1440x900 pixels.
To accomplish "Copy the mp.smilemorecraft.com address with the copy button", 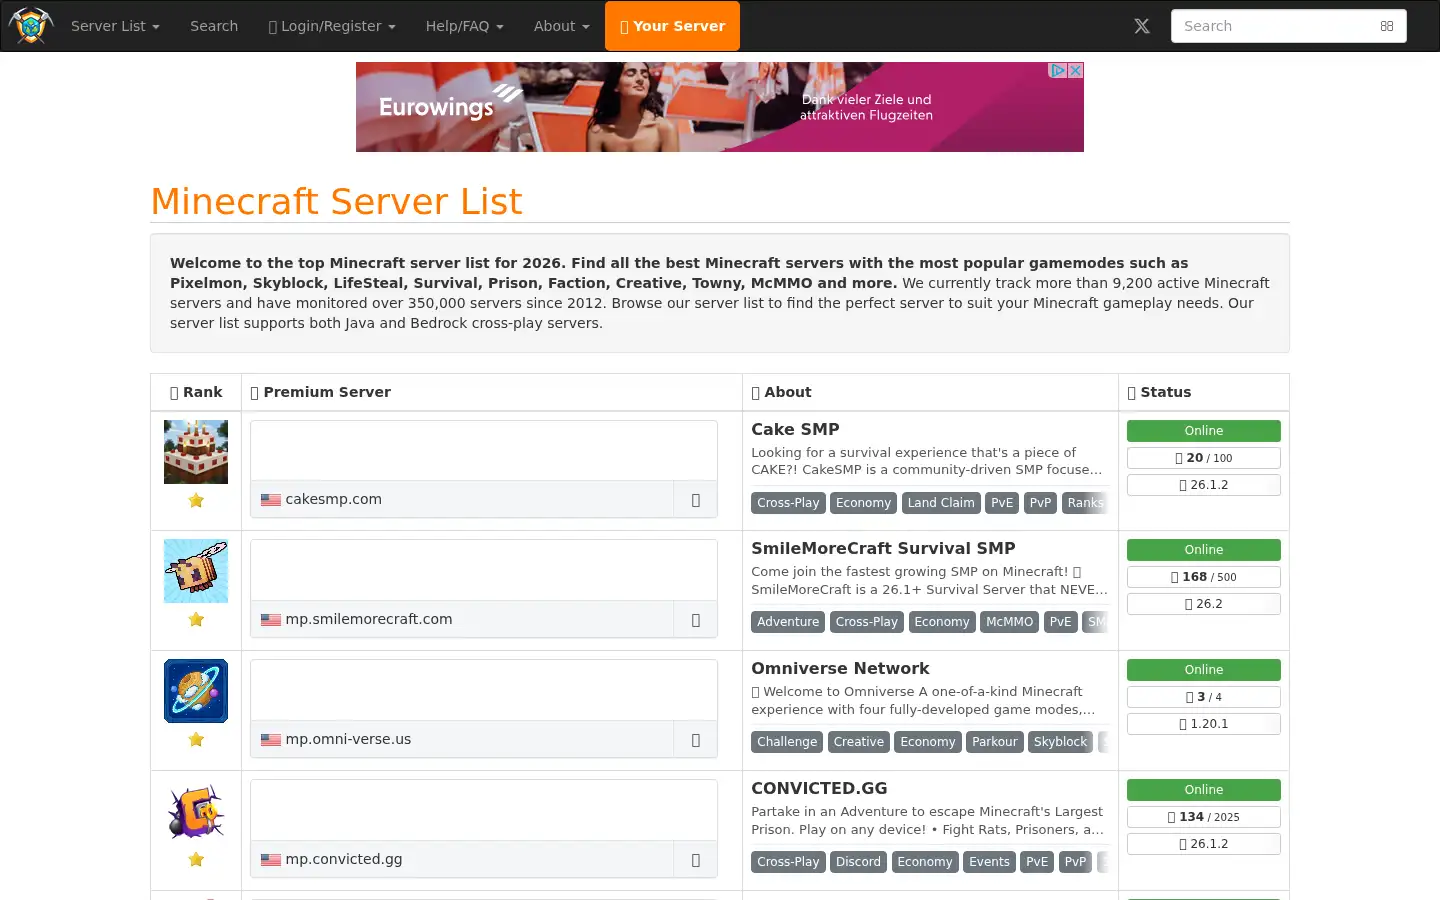I will click(696, 620).
